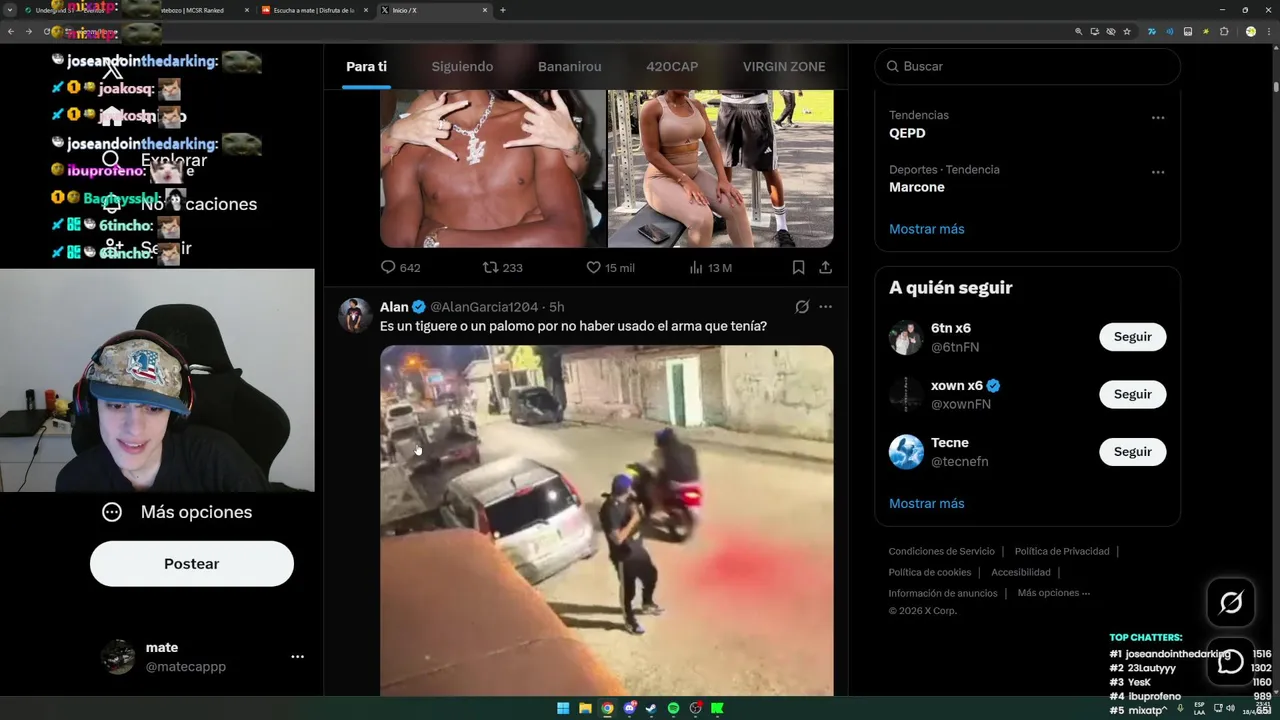
Task: Open 6tn x6 profile avatar
Action: tap(906, 338)
